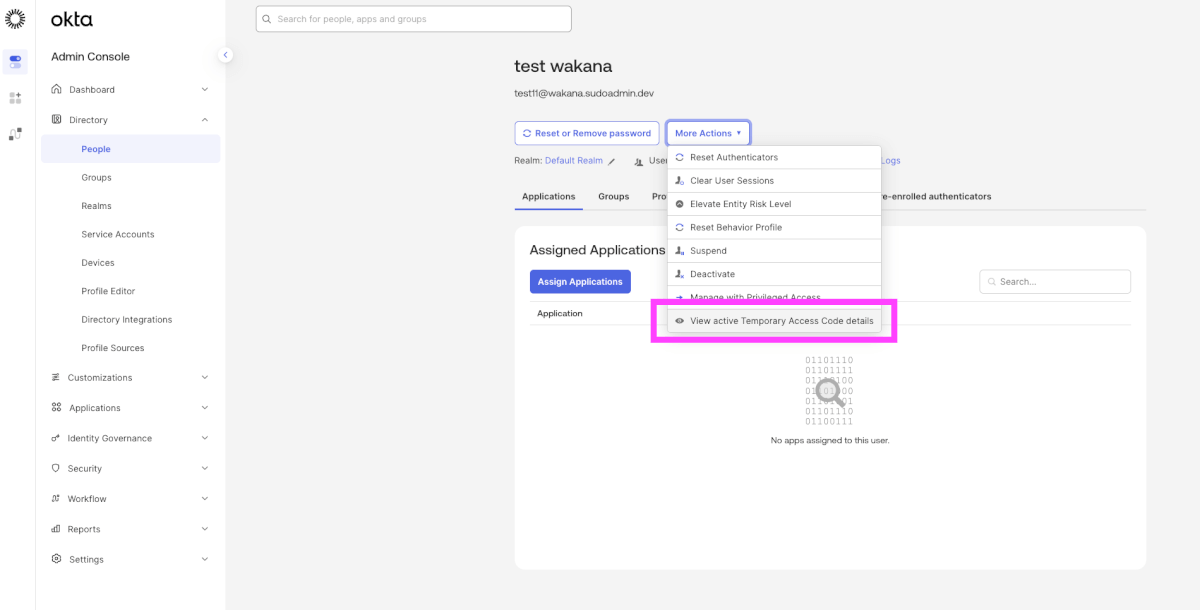Screen dimensions: 1200x610
Task: Open the app integrations grid-plus icon in left rail
Action: tap(15, 98)
